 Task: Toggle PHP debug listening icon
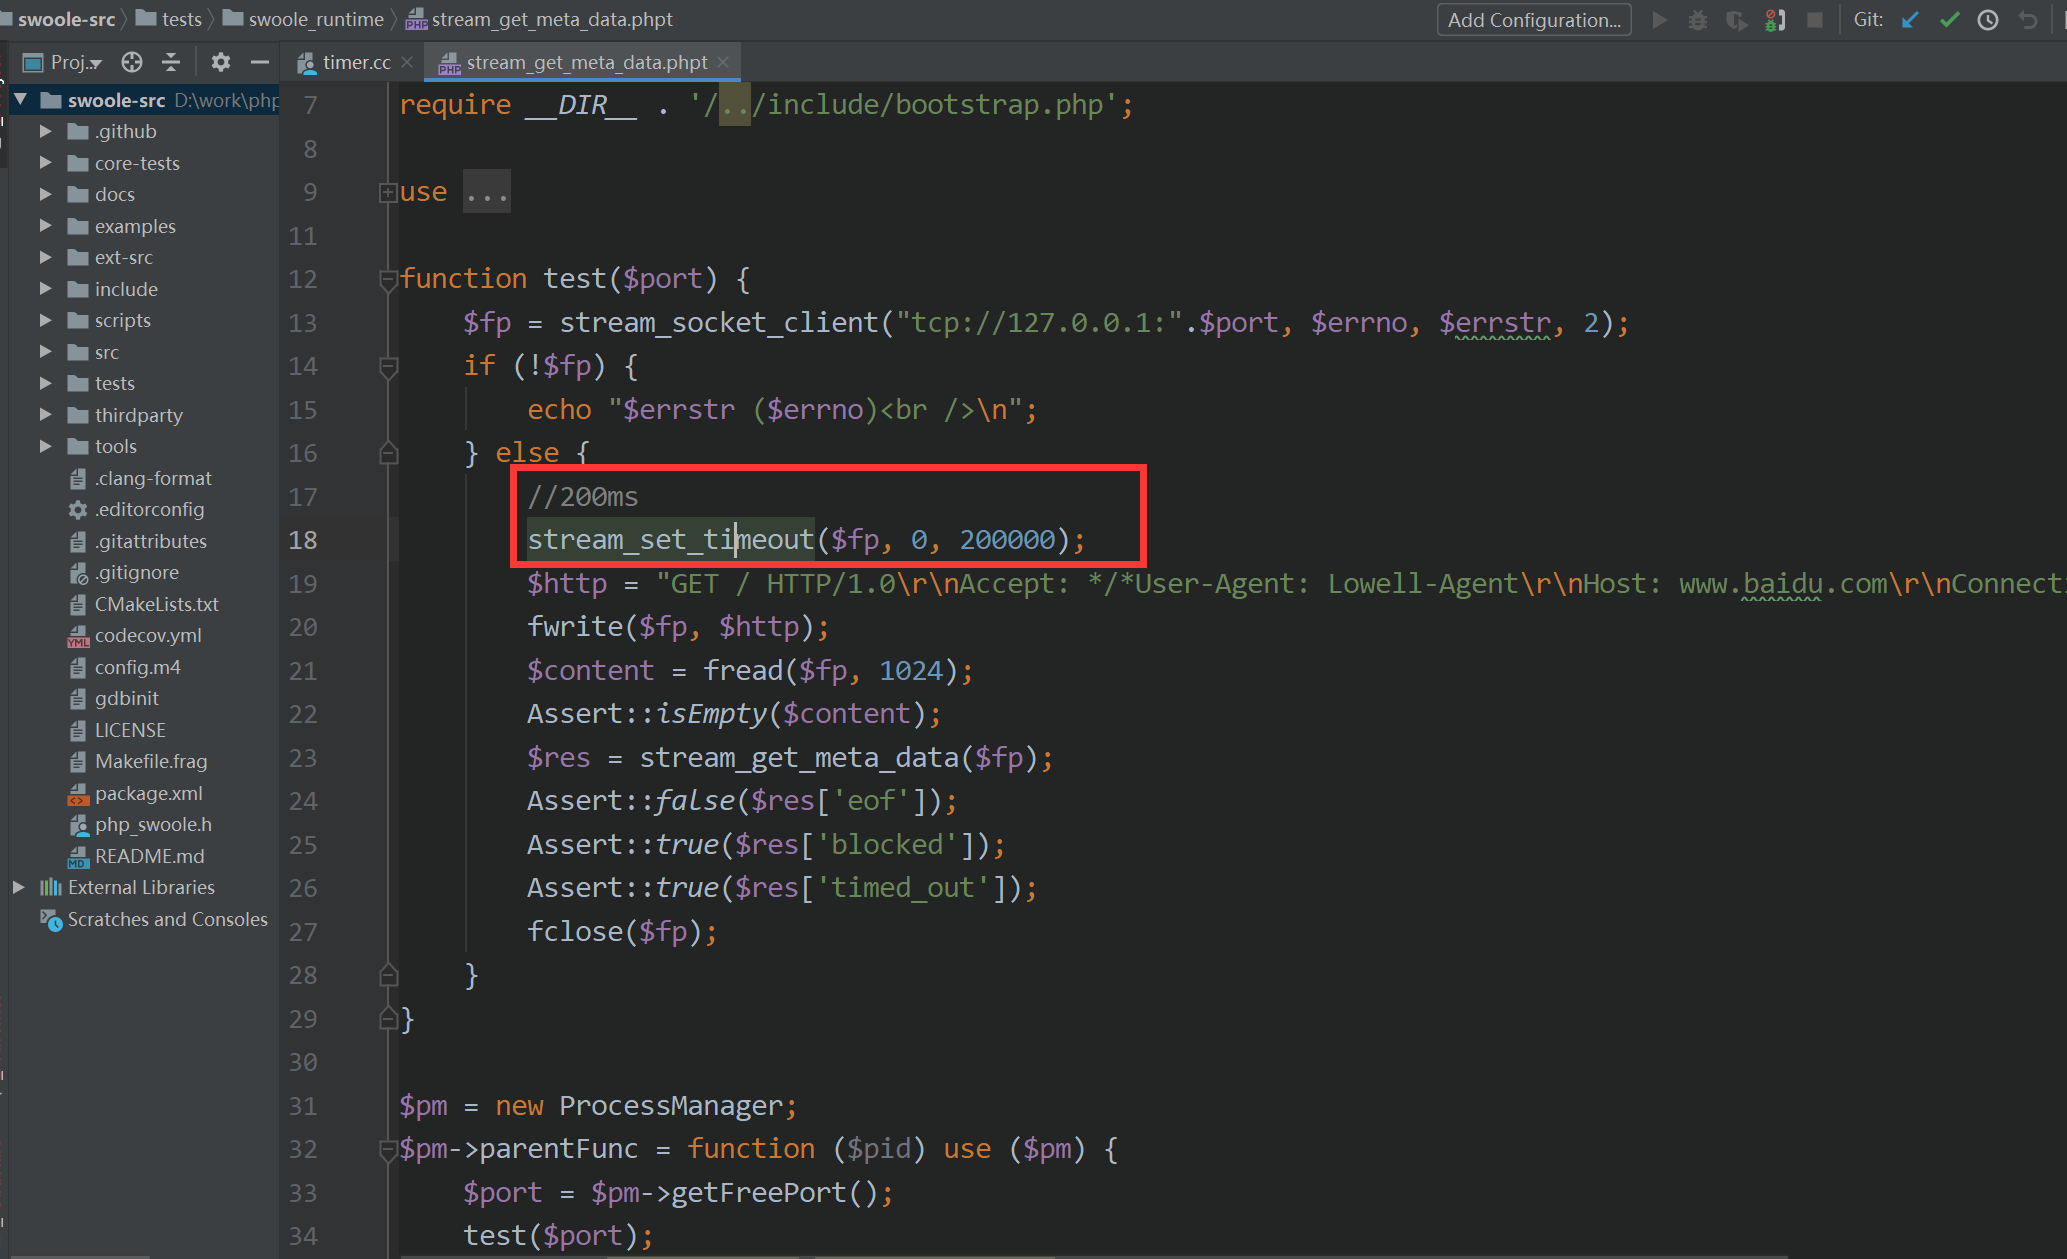[1775, 20]
